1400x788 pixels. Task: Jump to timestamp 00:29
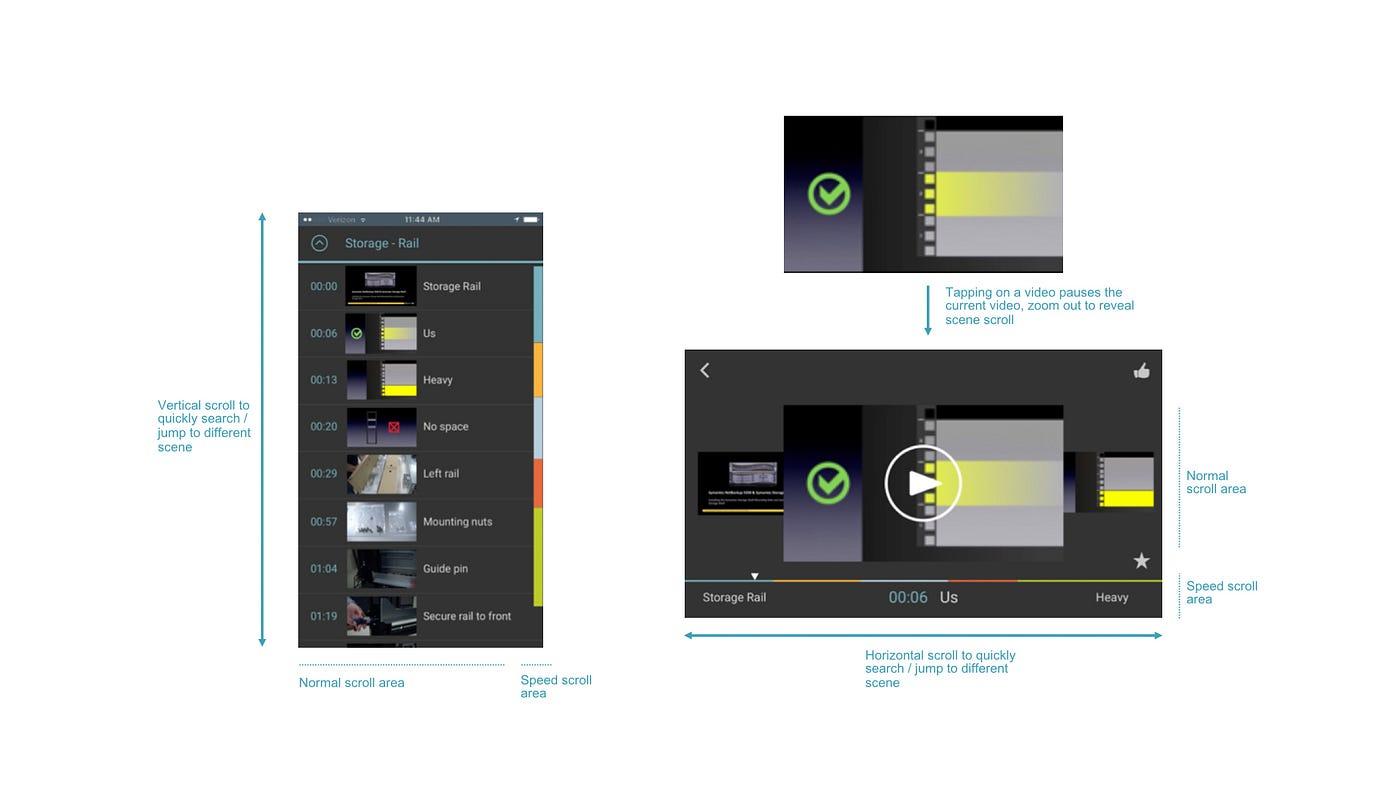(323, 474)
